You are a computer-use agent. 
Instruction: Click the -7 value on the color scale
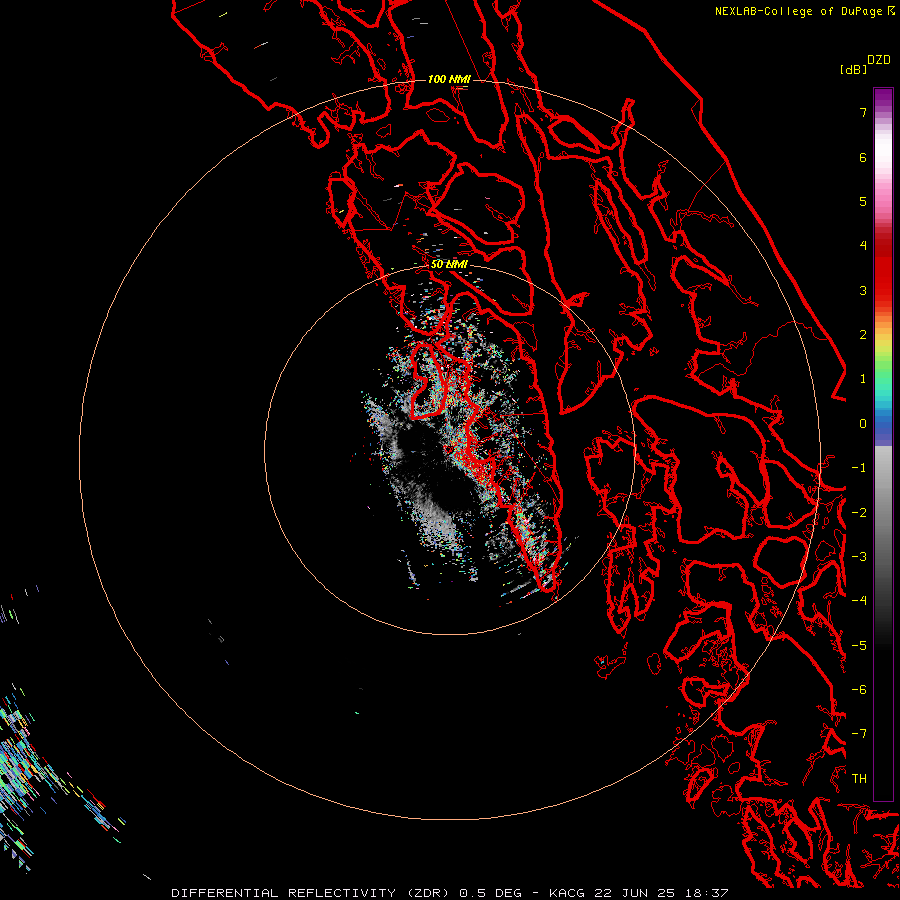point(859,734)
